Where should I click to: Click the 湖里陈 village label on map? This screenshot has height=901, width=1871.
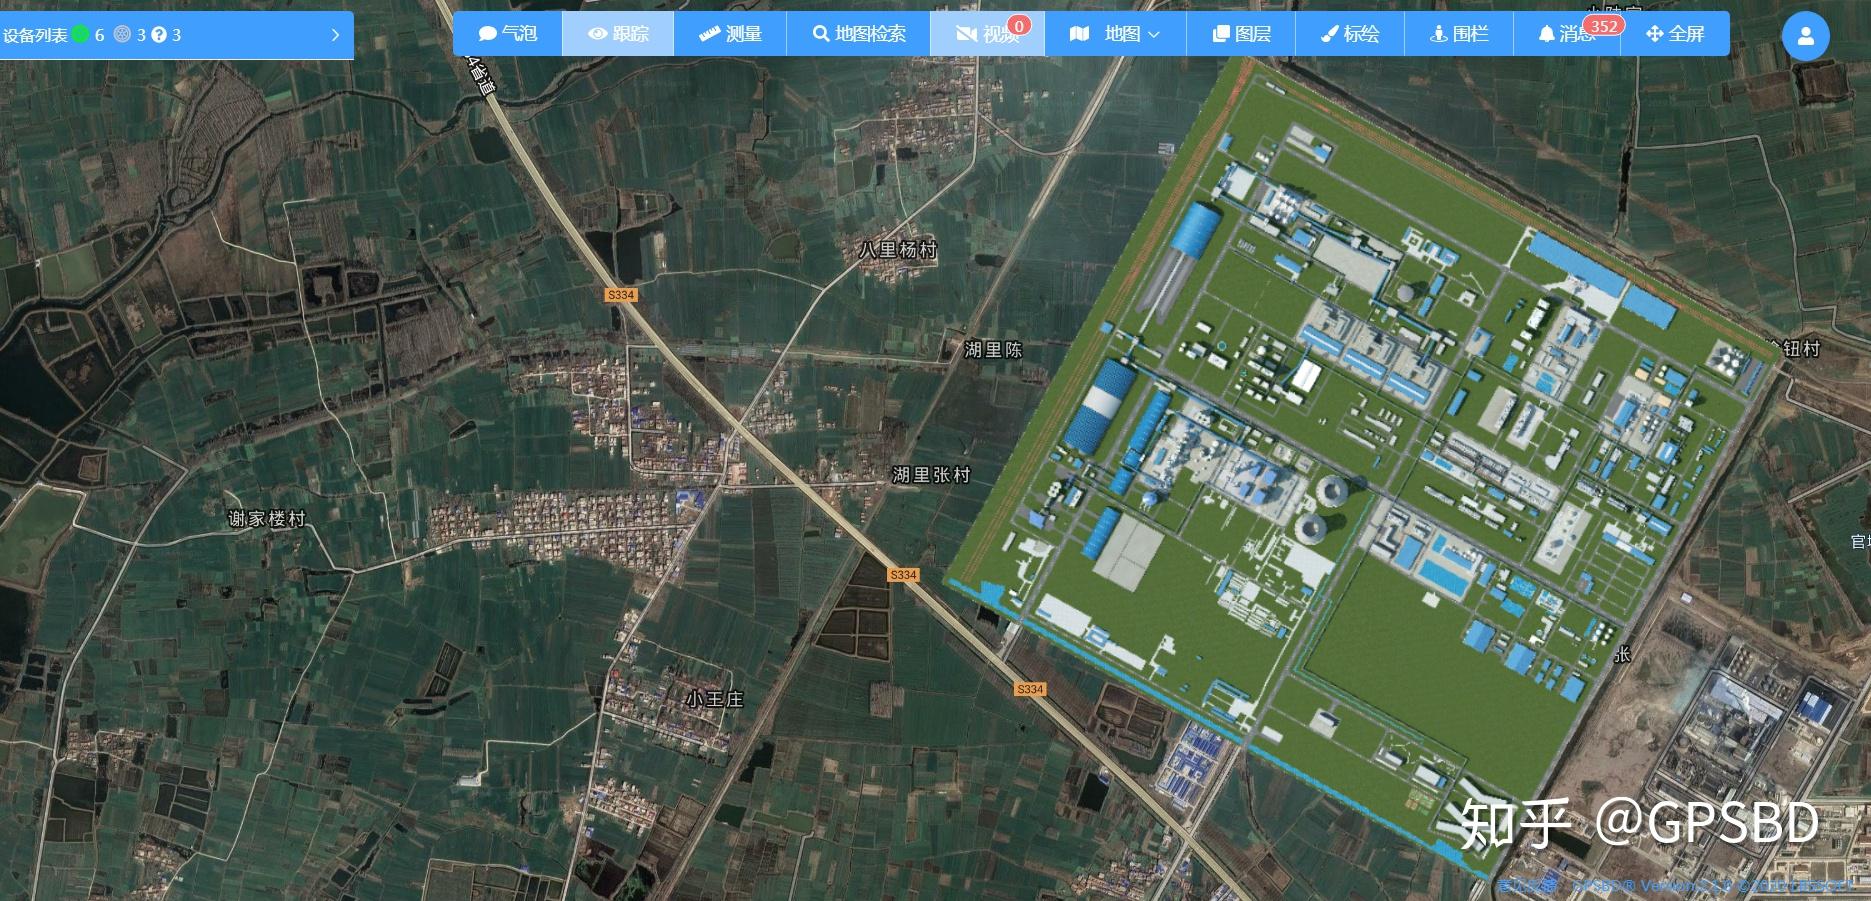[x=993, y=350]
